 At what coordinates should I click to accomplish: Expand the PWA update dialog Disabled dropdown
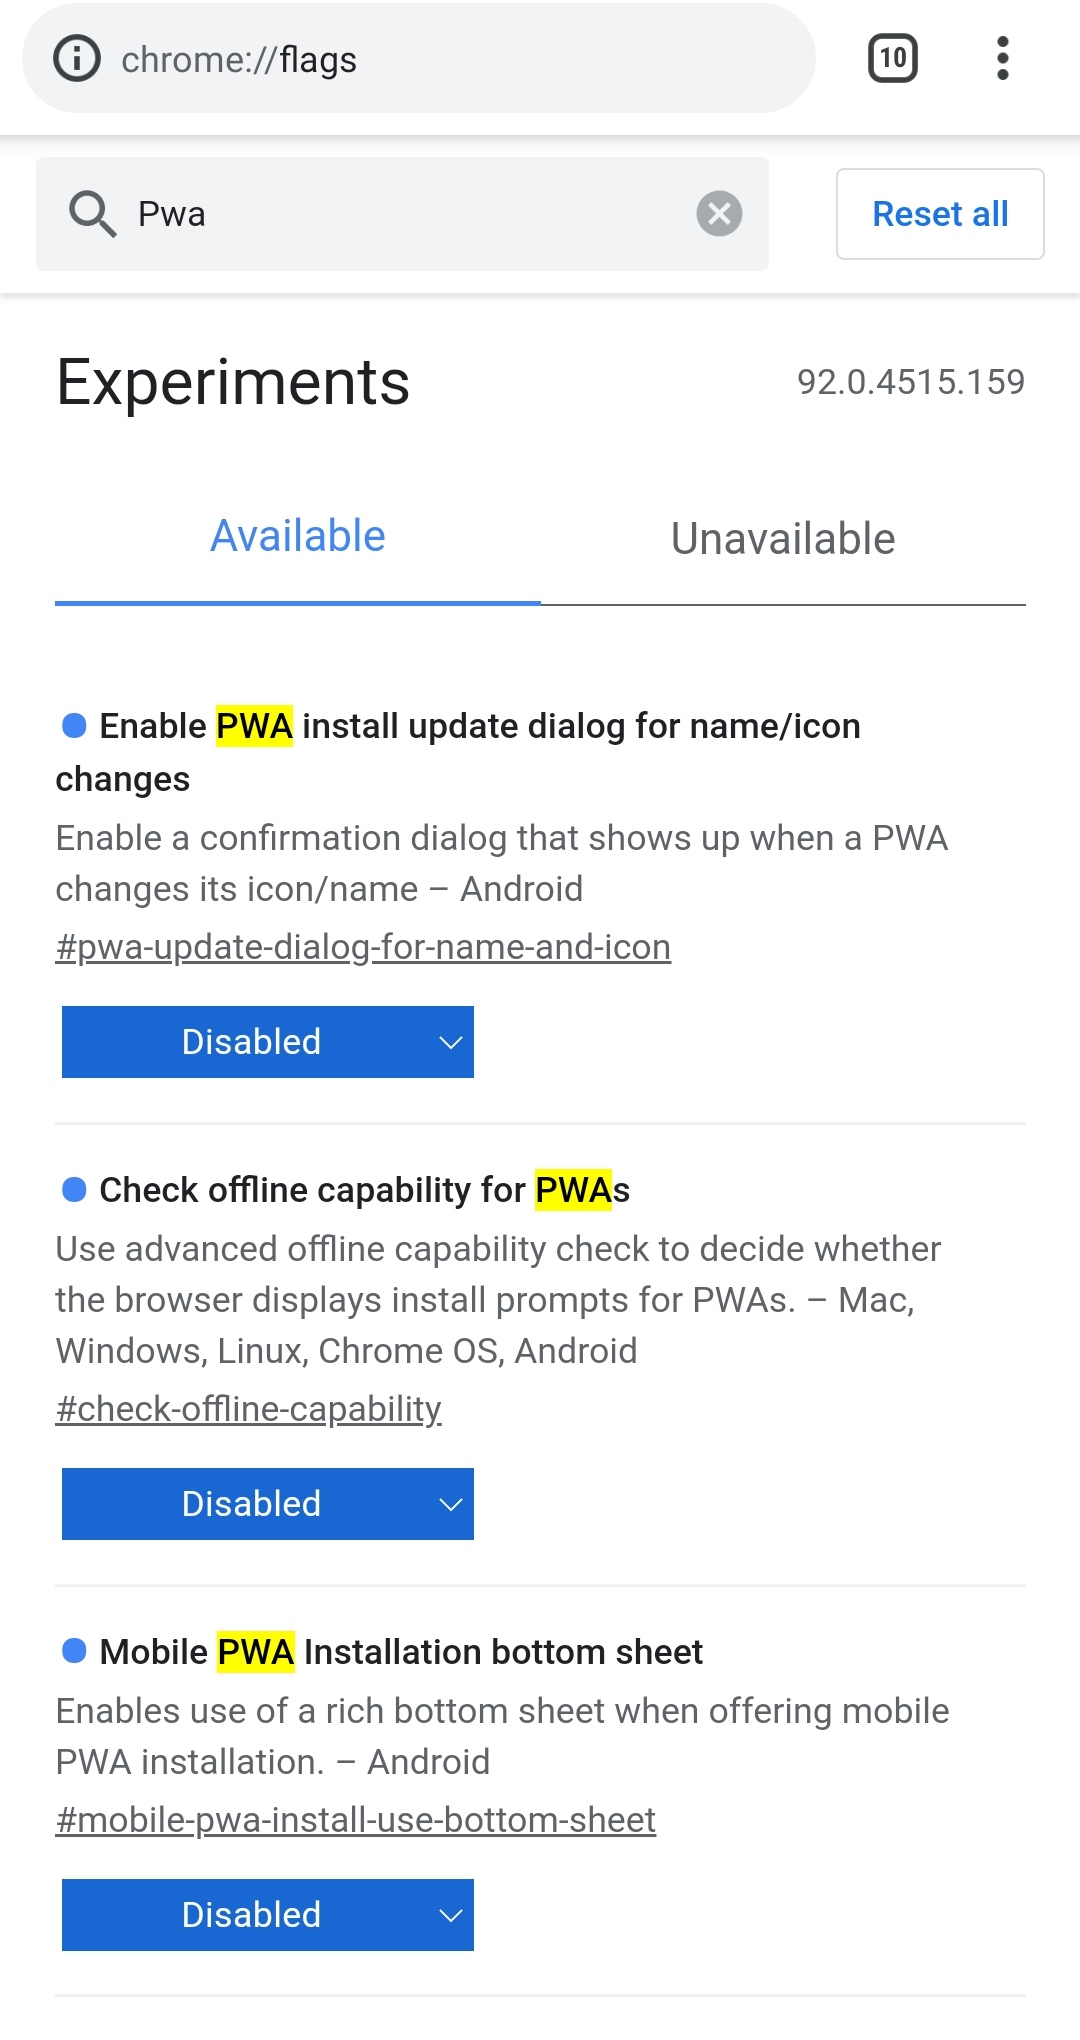[268, 1042]
